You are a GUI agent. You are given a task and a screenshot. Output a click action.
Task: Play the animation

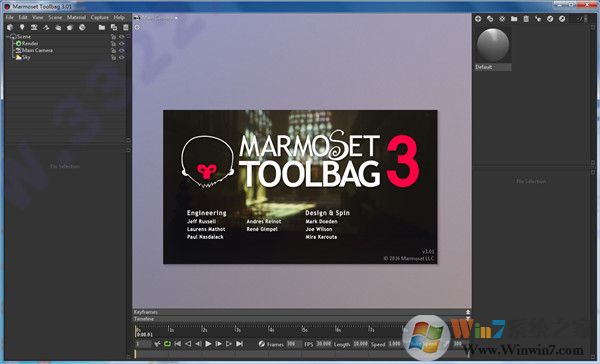tap(208, 344)
